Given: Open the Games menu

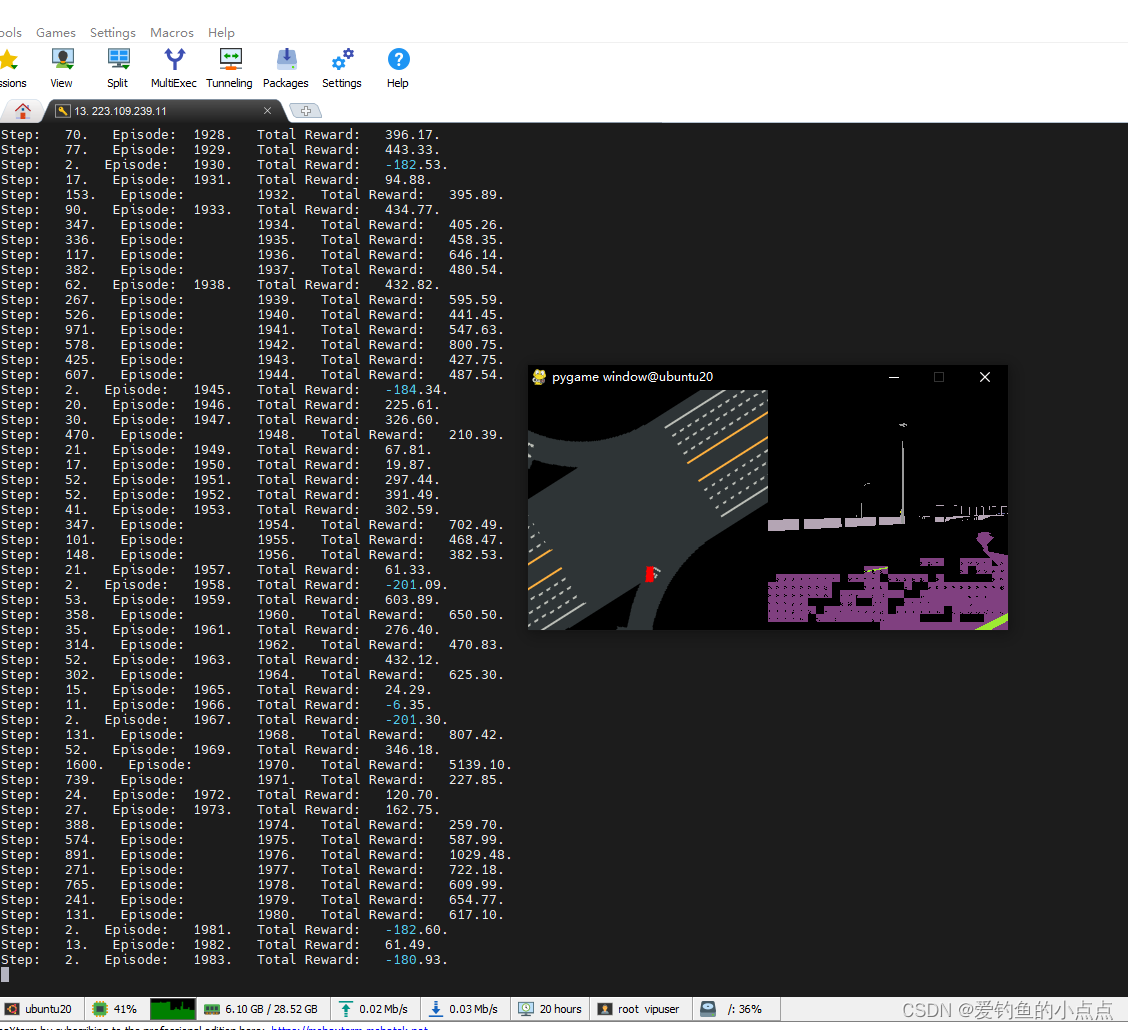Looking at the screenshot, I should [56, 33].
